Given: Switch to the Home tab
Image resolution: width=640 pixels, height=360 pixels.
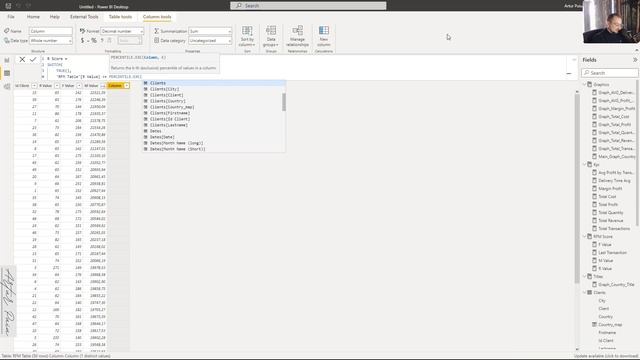Looking at the screenshot, I should [x=33, y=17].
